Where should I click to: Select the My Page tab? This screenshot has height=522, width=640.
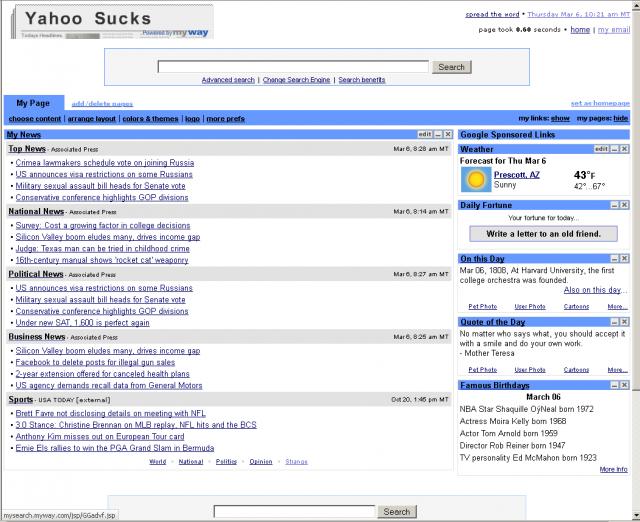coord(32,103)
